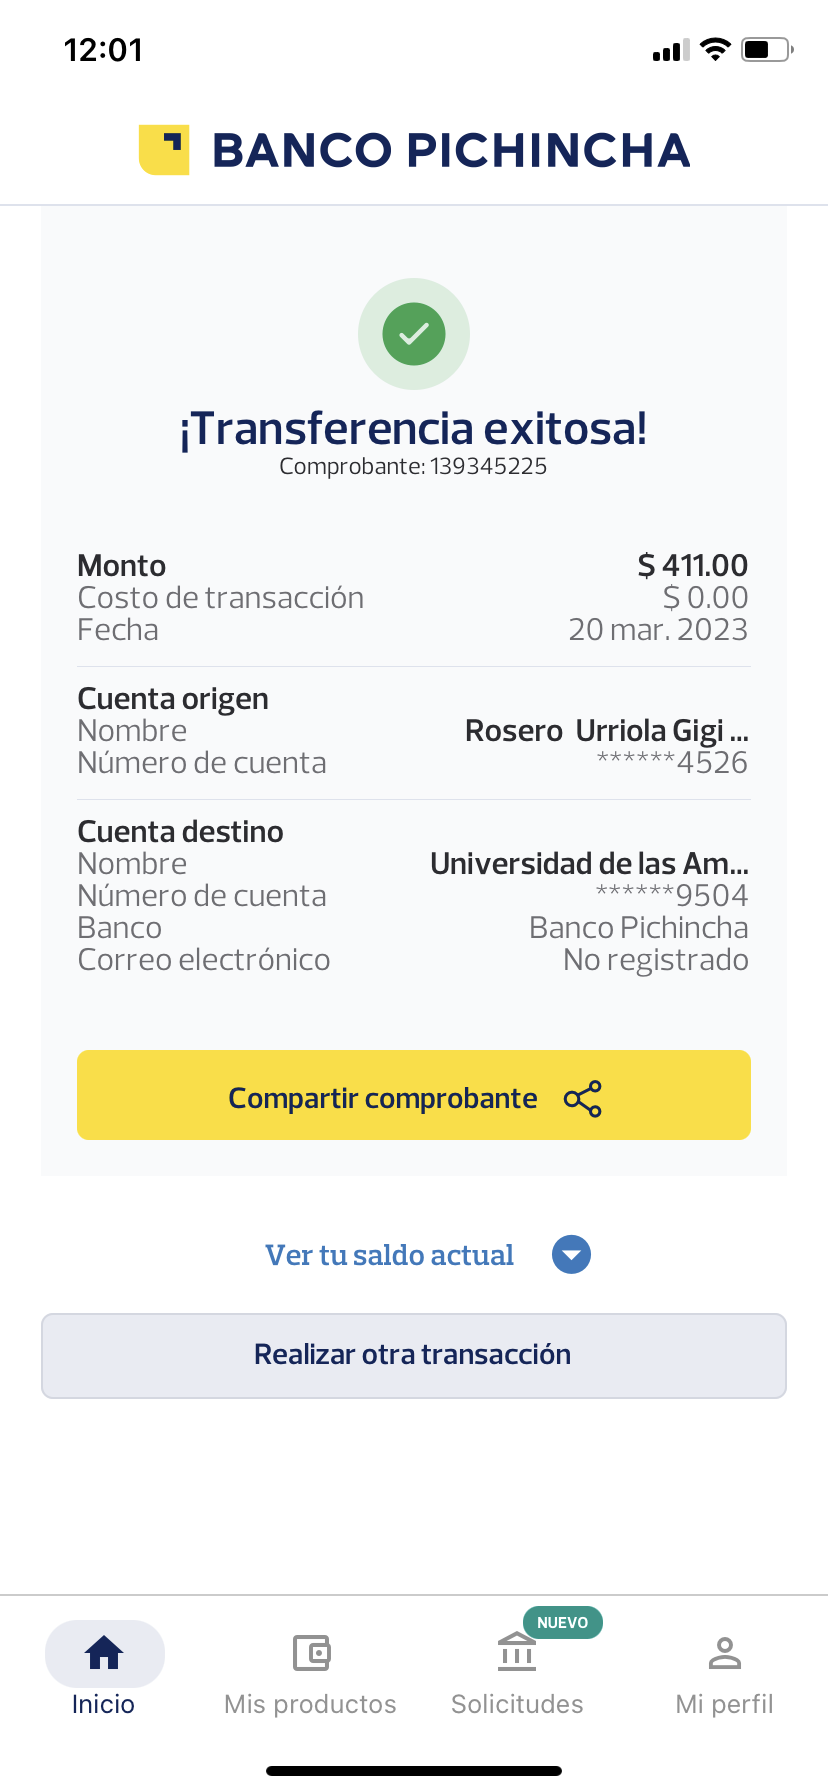Tap the green success checkmark icon
The width and height of the screenshot is (828, 1792).
pos(414,334)
